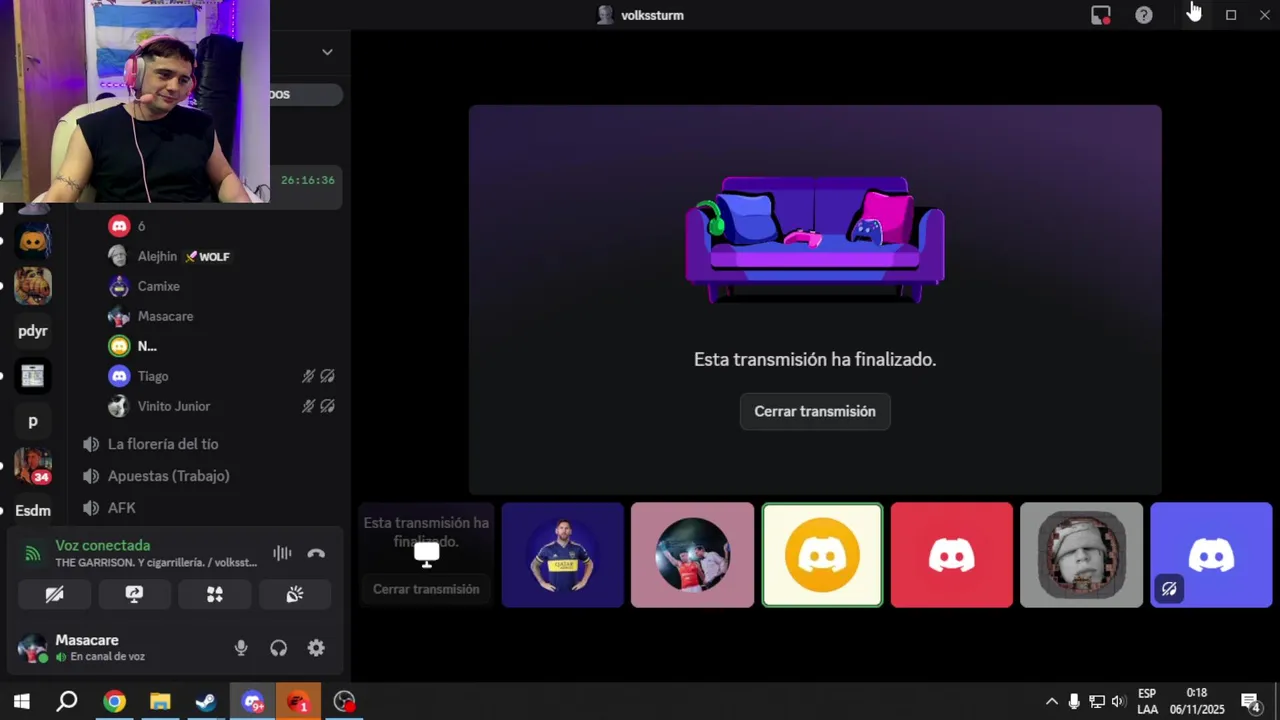Image resolution: width=1280 pixels, height=720 pixels.
Task: Open Masacare user profile panel avatar
Action: [33, 648]
